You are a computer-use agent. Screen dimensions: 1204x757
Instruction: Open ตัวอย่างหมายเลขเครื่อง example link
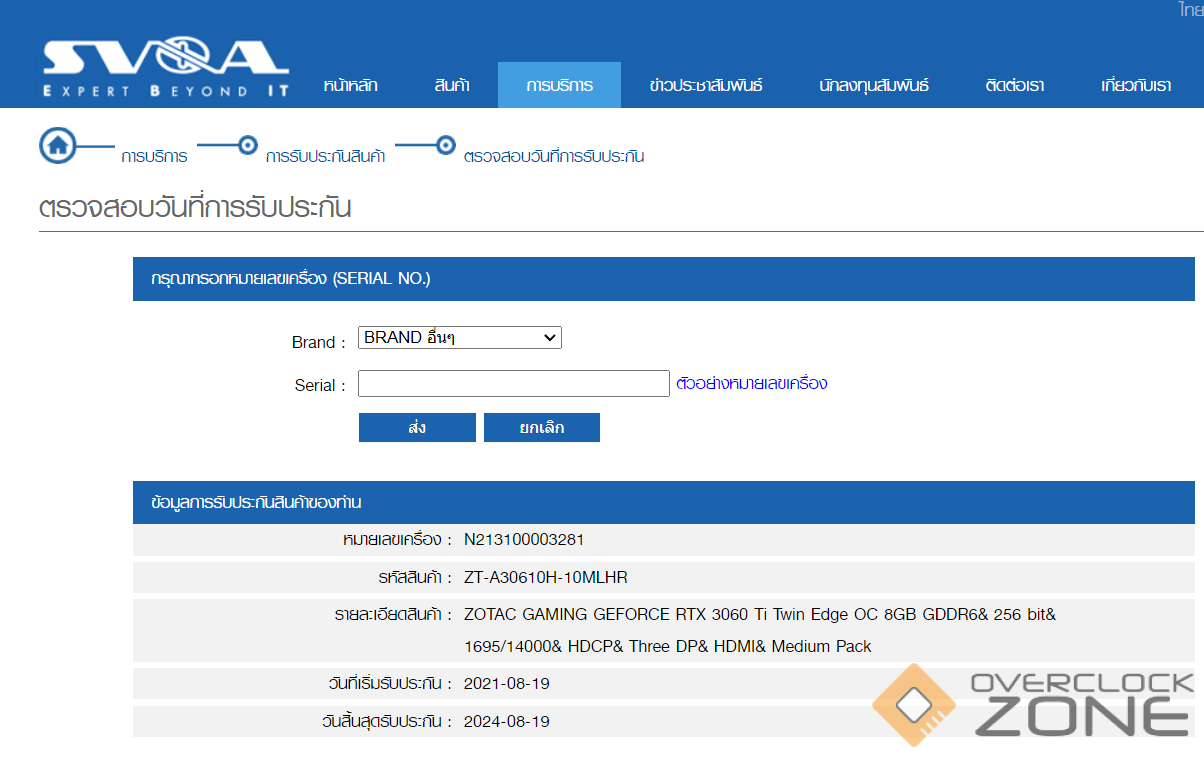click(752, 383)
